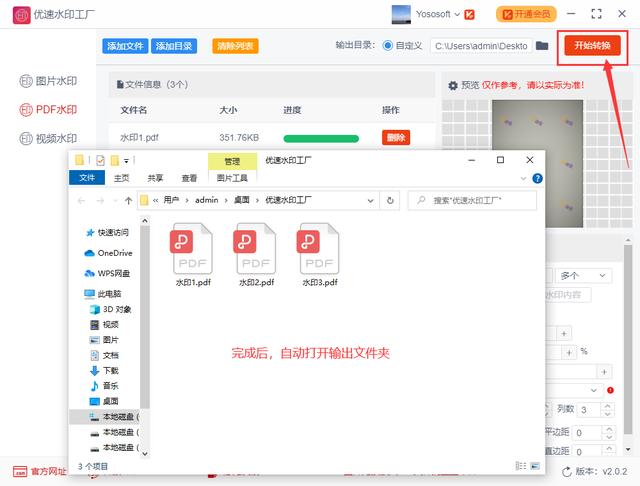This screenshot has height=486, width=640.
Task: Select 此电脑 in navigation pane
Action: tap(102, 294)
